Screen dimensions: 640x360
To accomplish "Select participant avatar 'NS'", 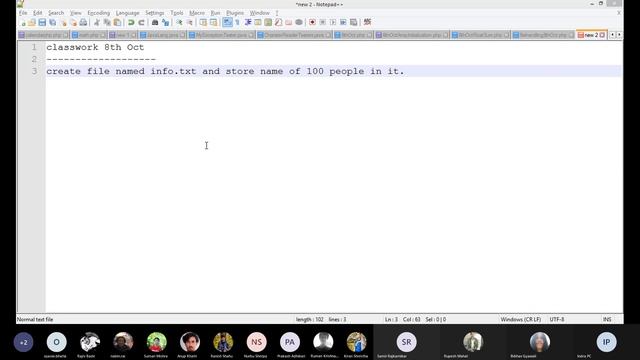I will coord(256,342).
